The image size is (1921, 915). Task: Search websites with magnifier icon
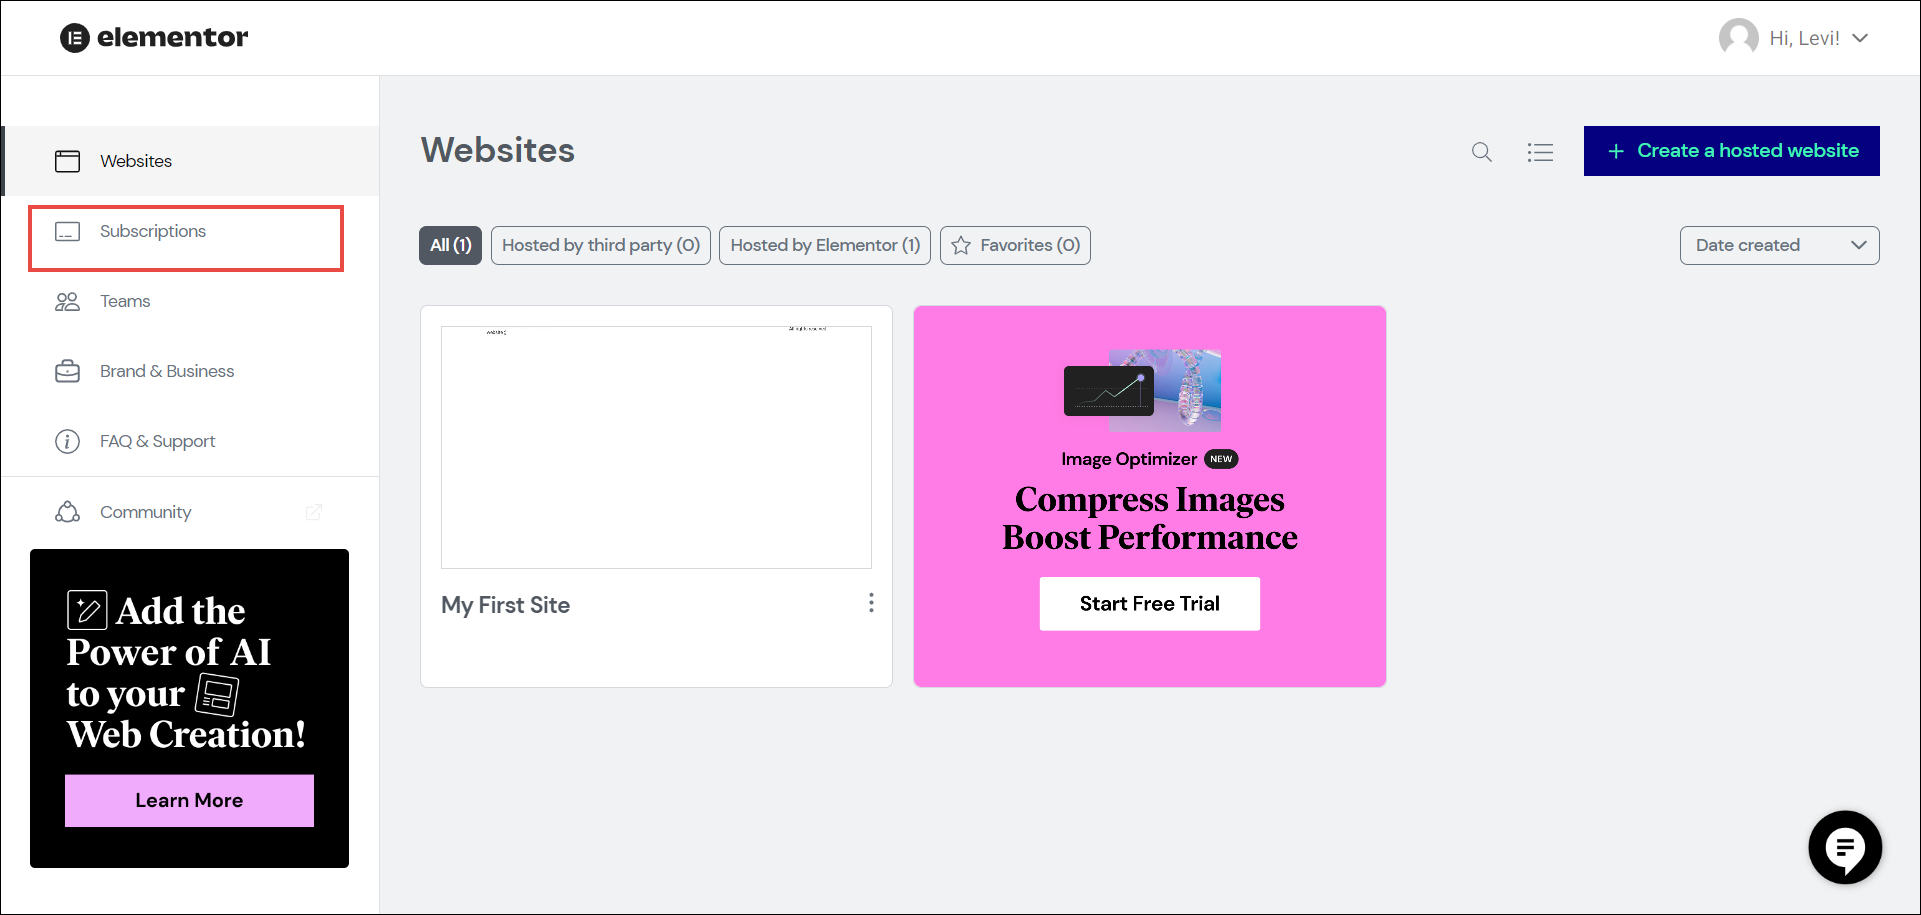click(x=1482, y=152)
